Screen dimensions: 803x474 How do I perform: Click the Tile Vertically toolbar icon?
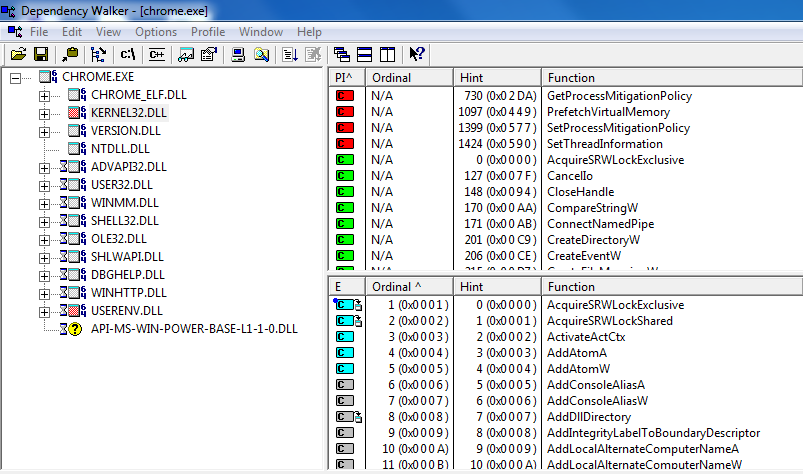point(388,54)
